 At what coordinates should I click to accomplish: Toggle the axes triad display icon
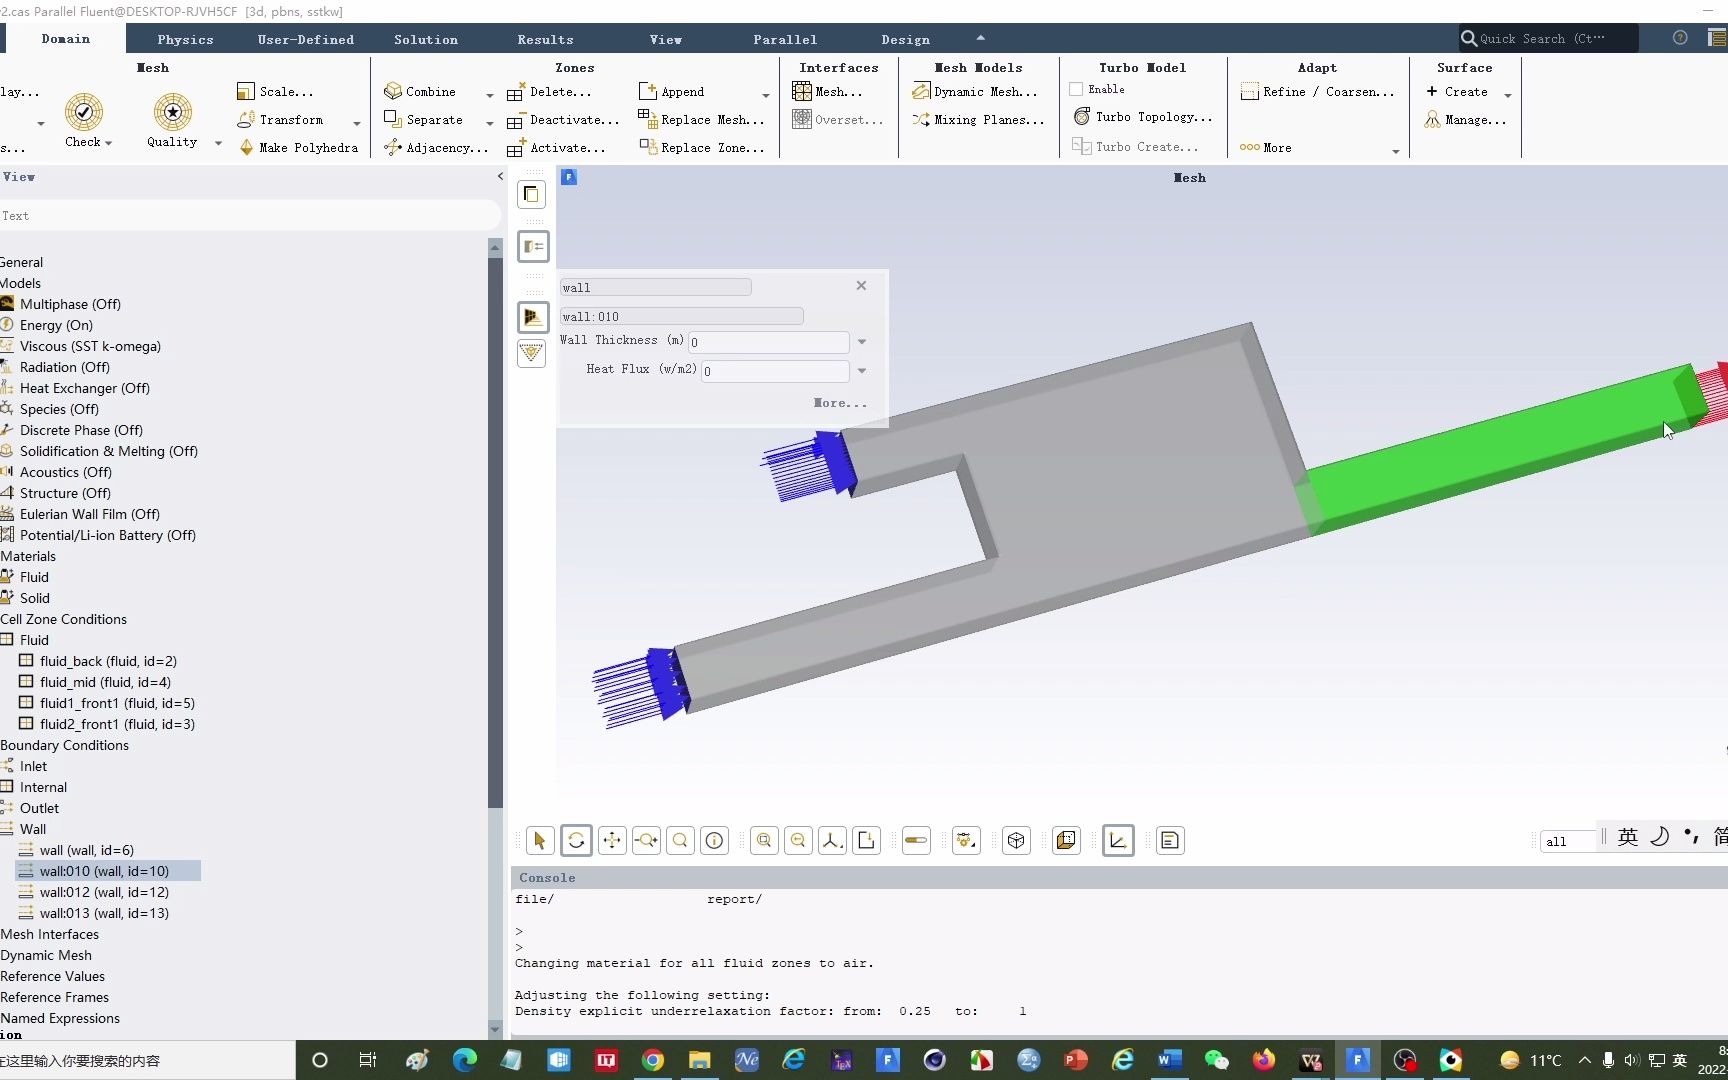pos(1118,840)
